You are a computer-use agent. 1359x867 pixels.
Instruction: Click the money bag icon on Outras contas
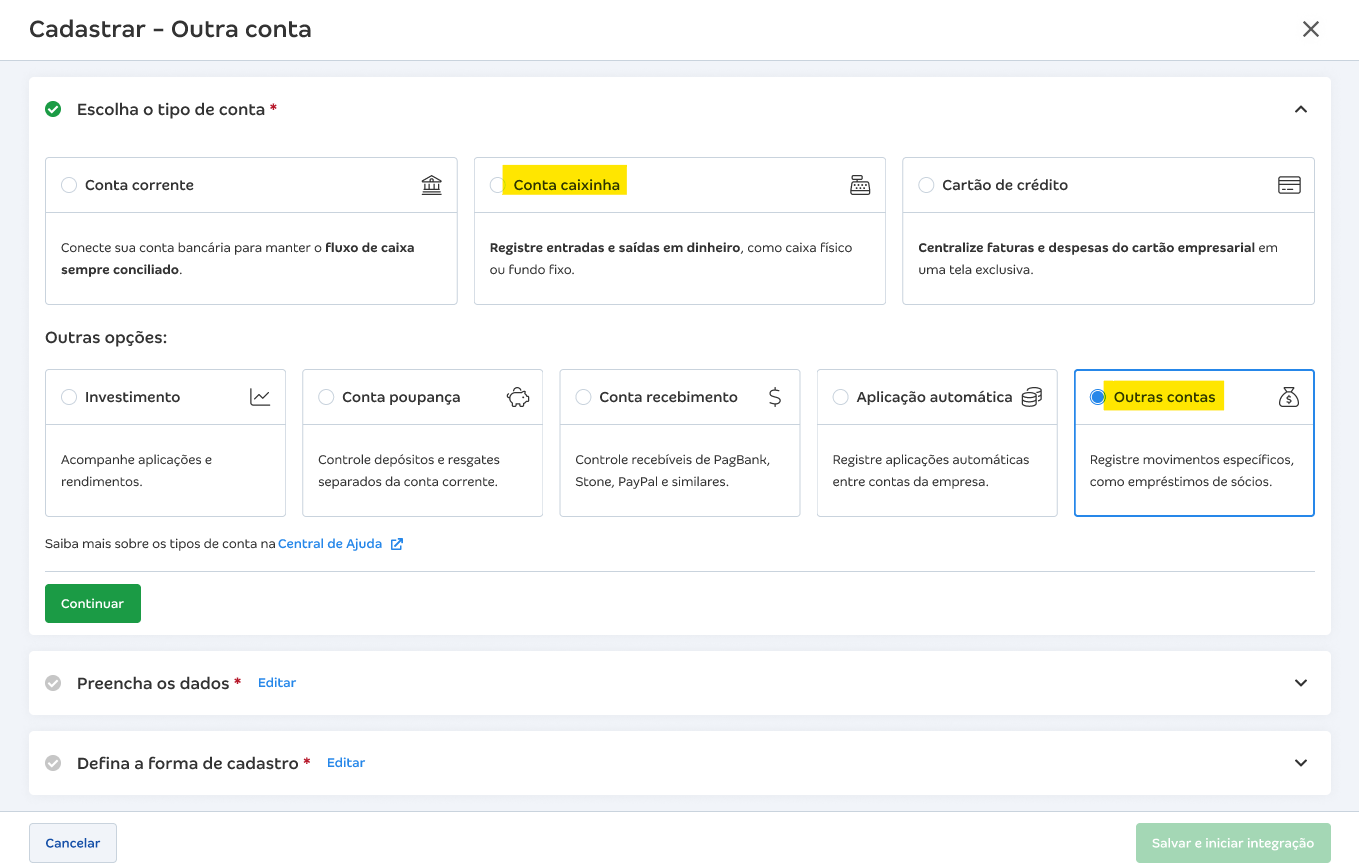1288,397
